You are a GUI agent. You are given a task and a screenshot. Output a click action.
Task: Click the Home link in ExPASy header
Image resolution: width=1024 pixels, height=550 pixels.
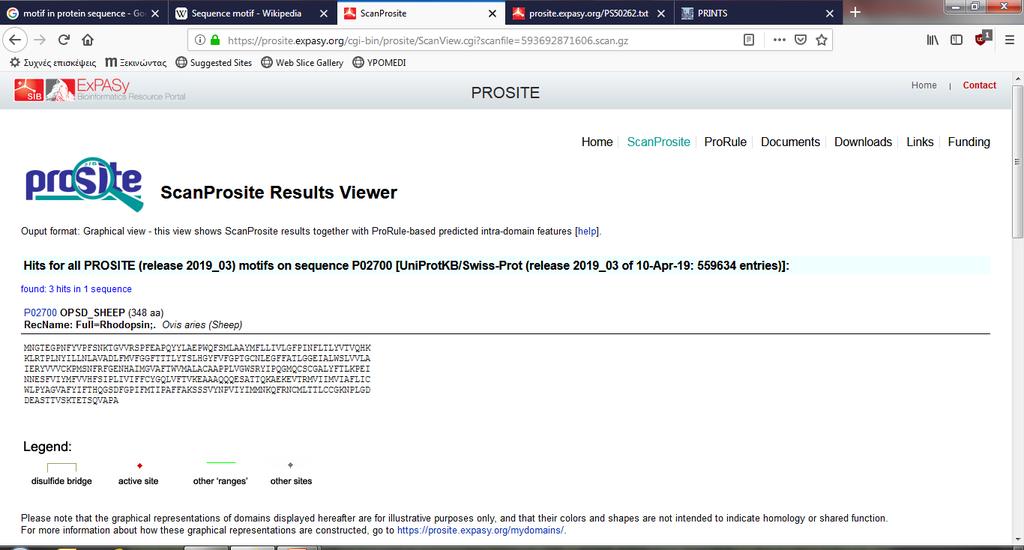923,85
